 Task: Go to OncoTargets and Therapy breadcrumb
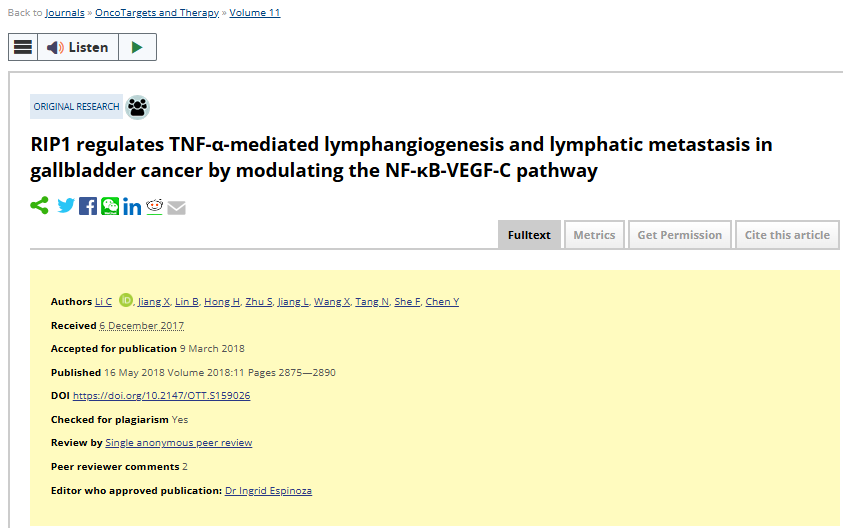click(157, 12)
